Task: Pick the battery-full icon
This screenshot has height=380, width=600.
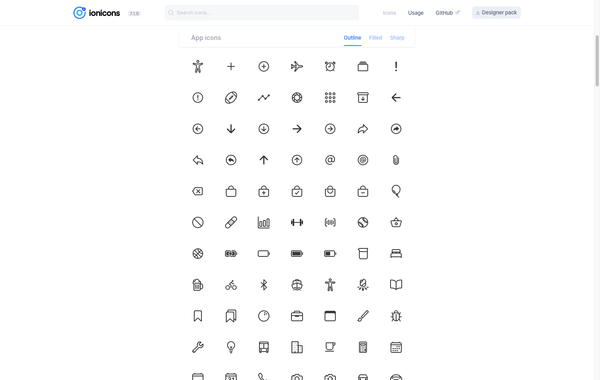Action: pyautogui.click(x=297, y=254)
